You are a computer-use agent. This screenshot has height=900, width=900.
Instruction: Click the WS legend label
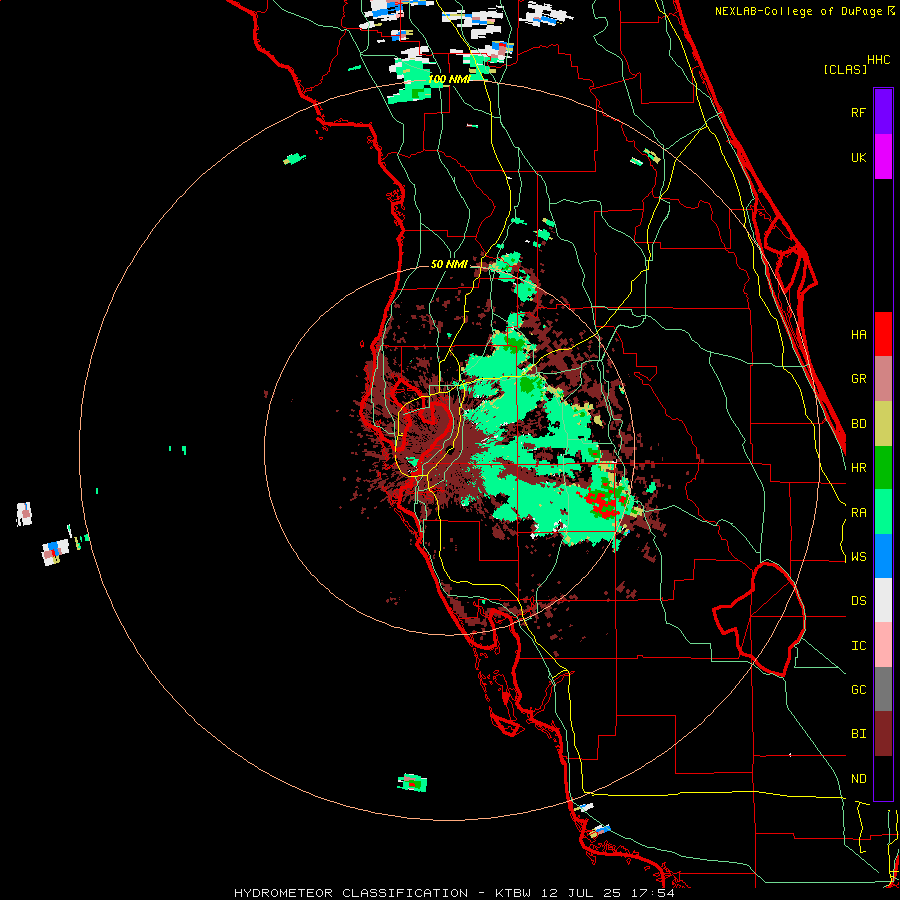pos(858,557)
